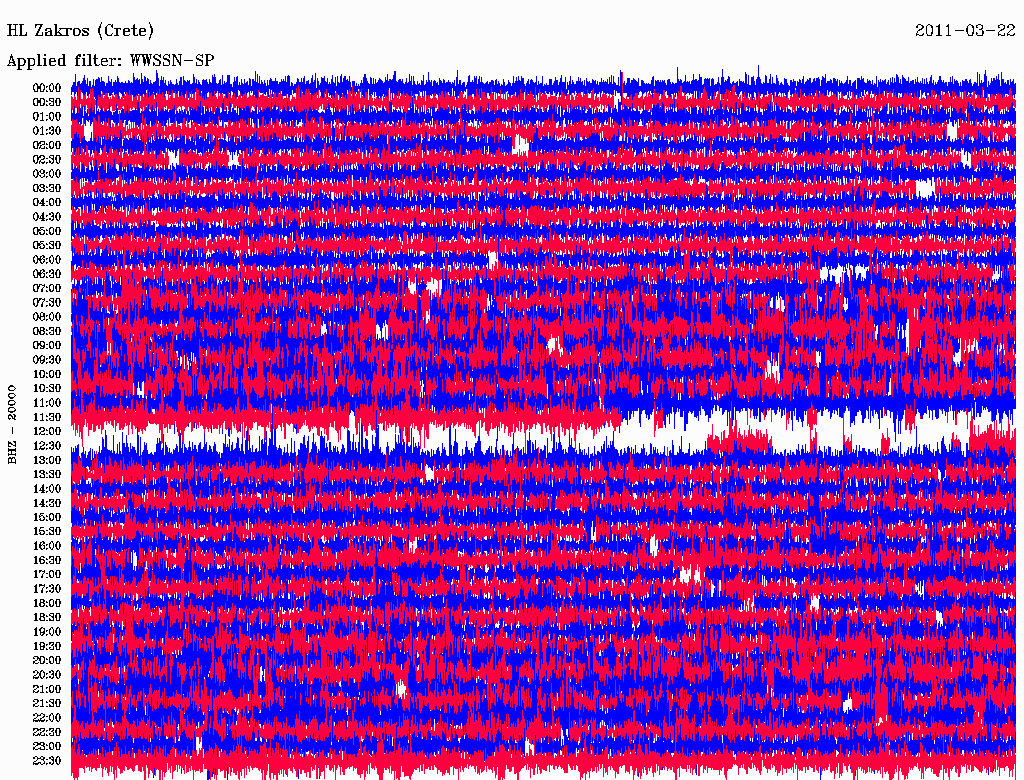This screenshot has height=780, width=1024.
Task: Click the 06:00 time row label
Action: tap(47, 260)
